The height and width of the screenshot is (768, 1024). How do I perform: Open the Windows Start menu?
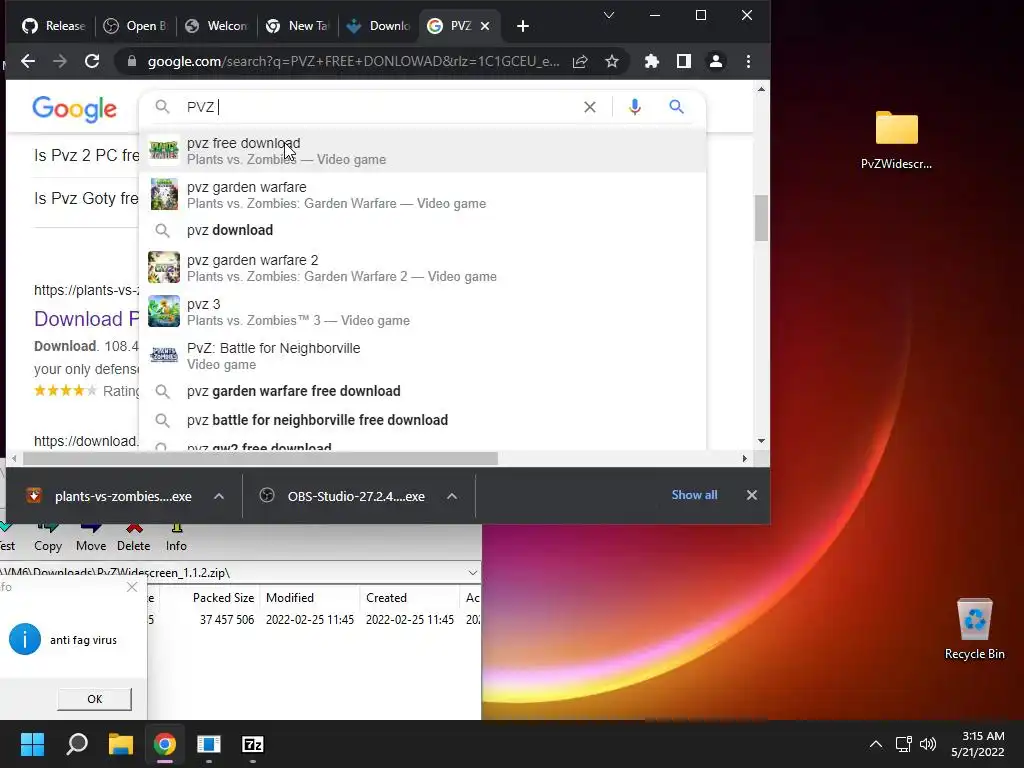[32, 744]
